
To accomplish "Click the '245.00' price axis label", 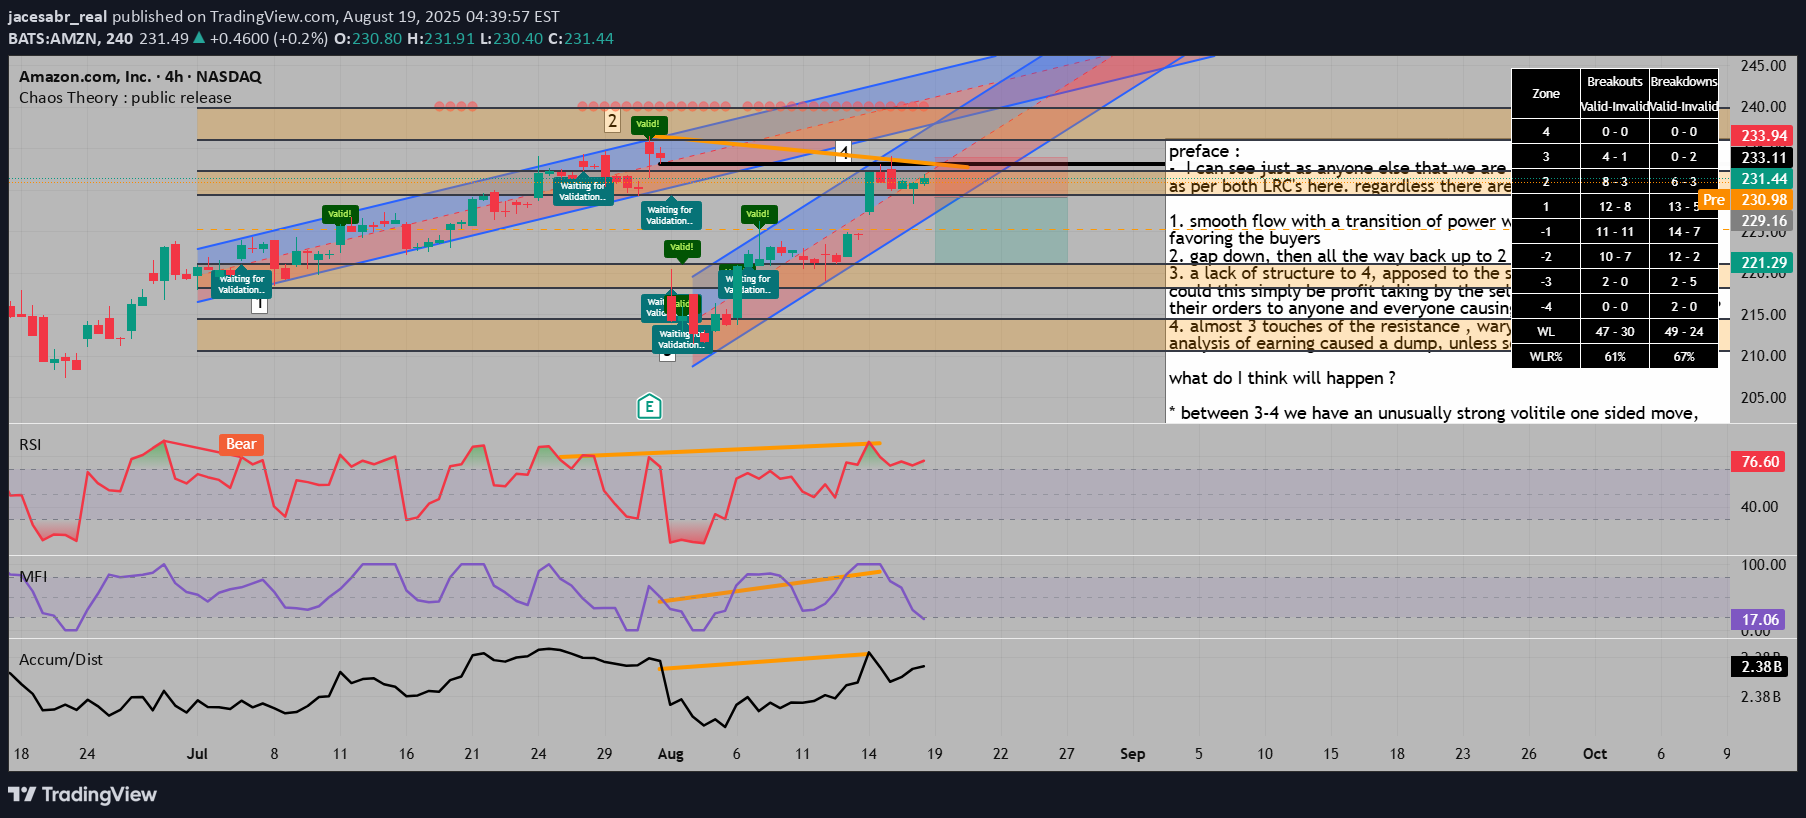I will click(x=1763, y=66).
